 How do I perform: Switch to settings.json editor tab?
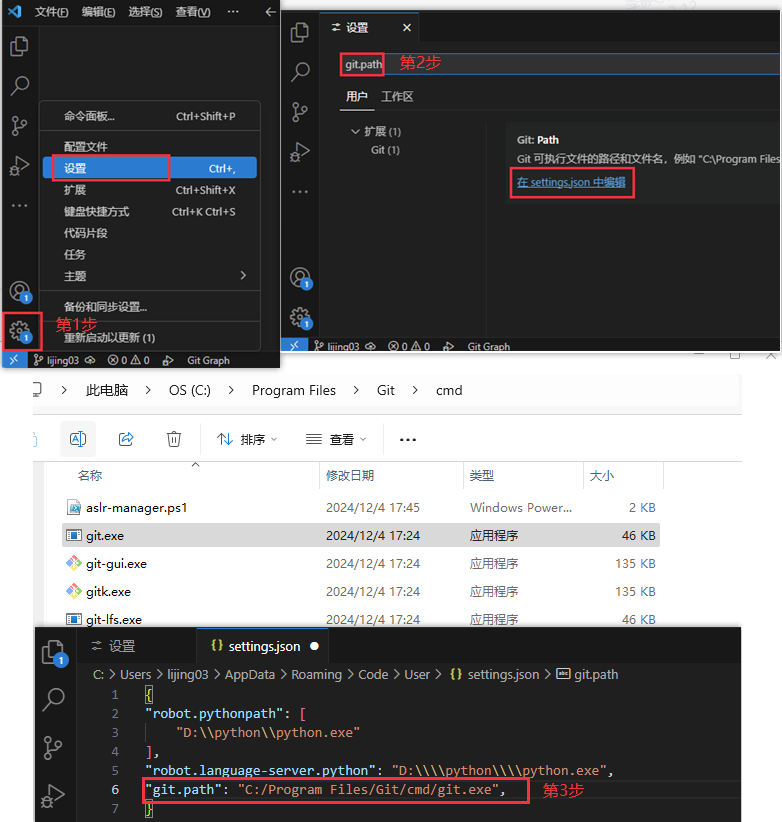(x=262, y=646)
